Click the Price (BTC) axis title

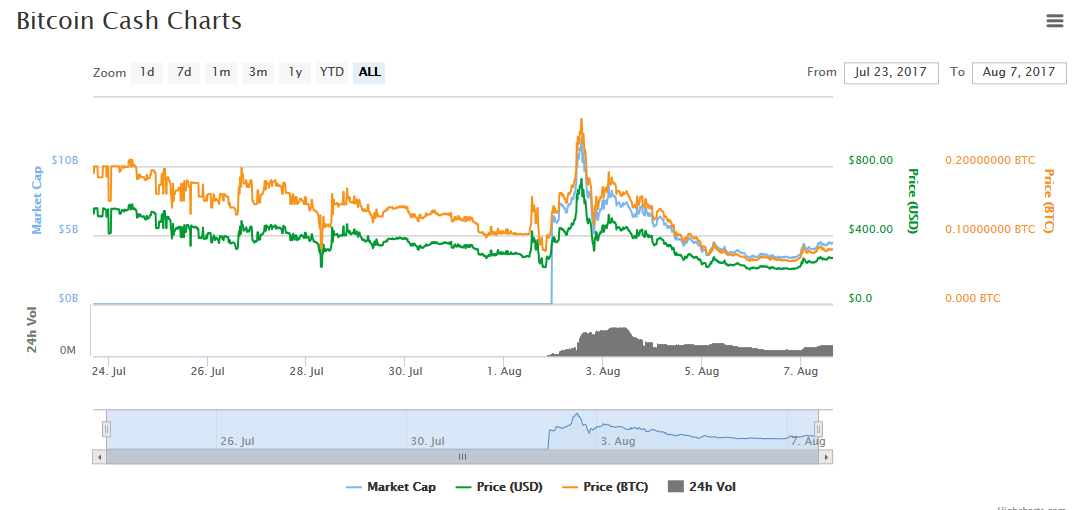click(1048, 201)
